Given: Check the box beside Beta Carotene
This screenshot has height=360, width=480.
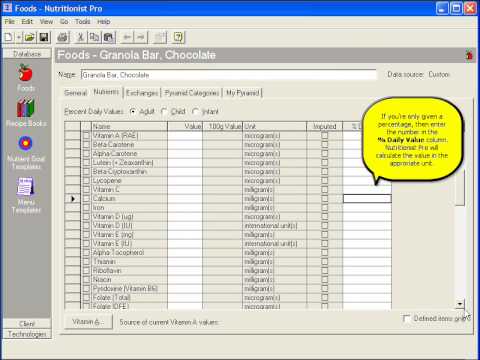Looking at the screenshot, I should coord(86,145).
